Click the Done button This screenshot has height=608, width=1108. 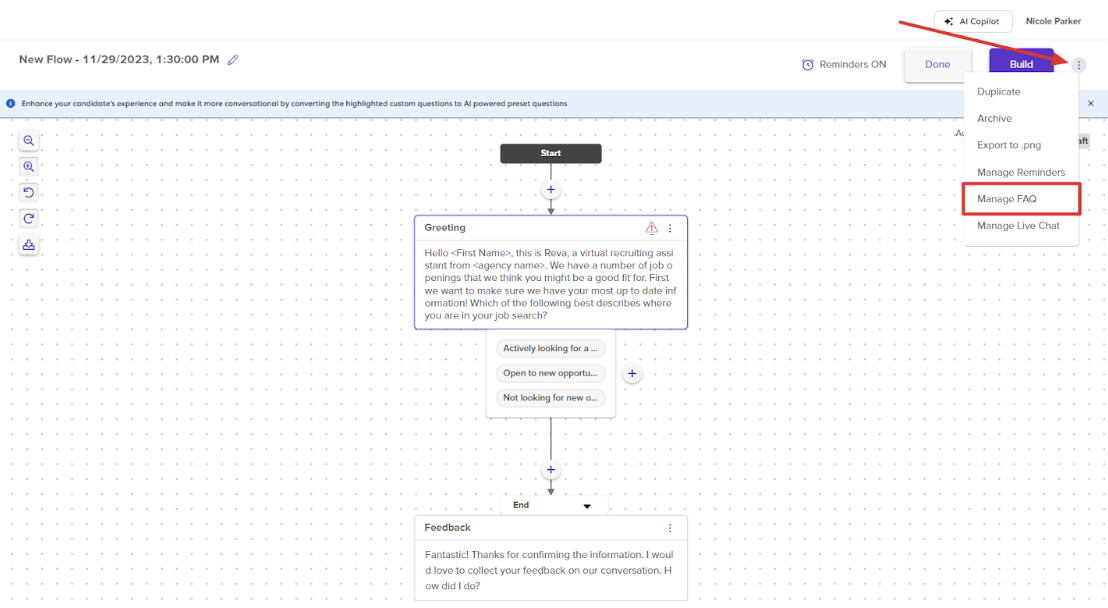[938, 64]
